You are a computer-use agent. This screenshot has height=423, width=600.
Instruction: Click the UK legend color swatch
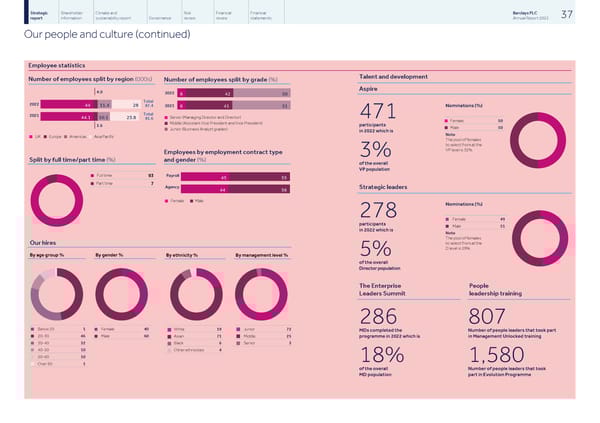tap(32, 137)
